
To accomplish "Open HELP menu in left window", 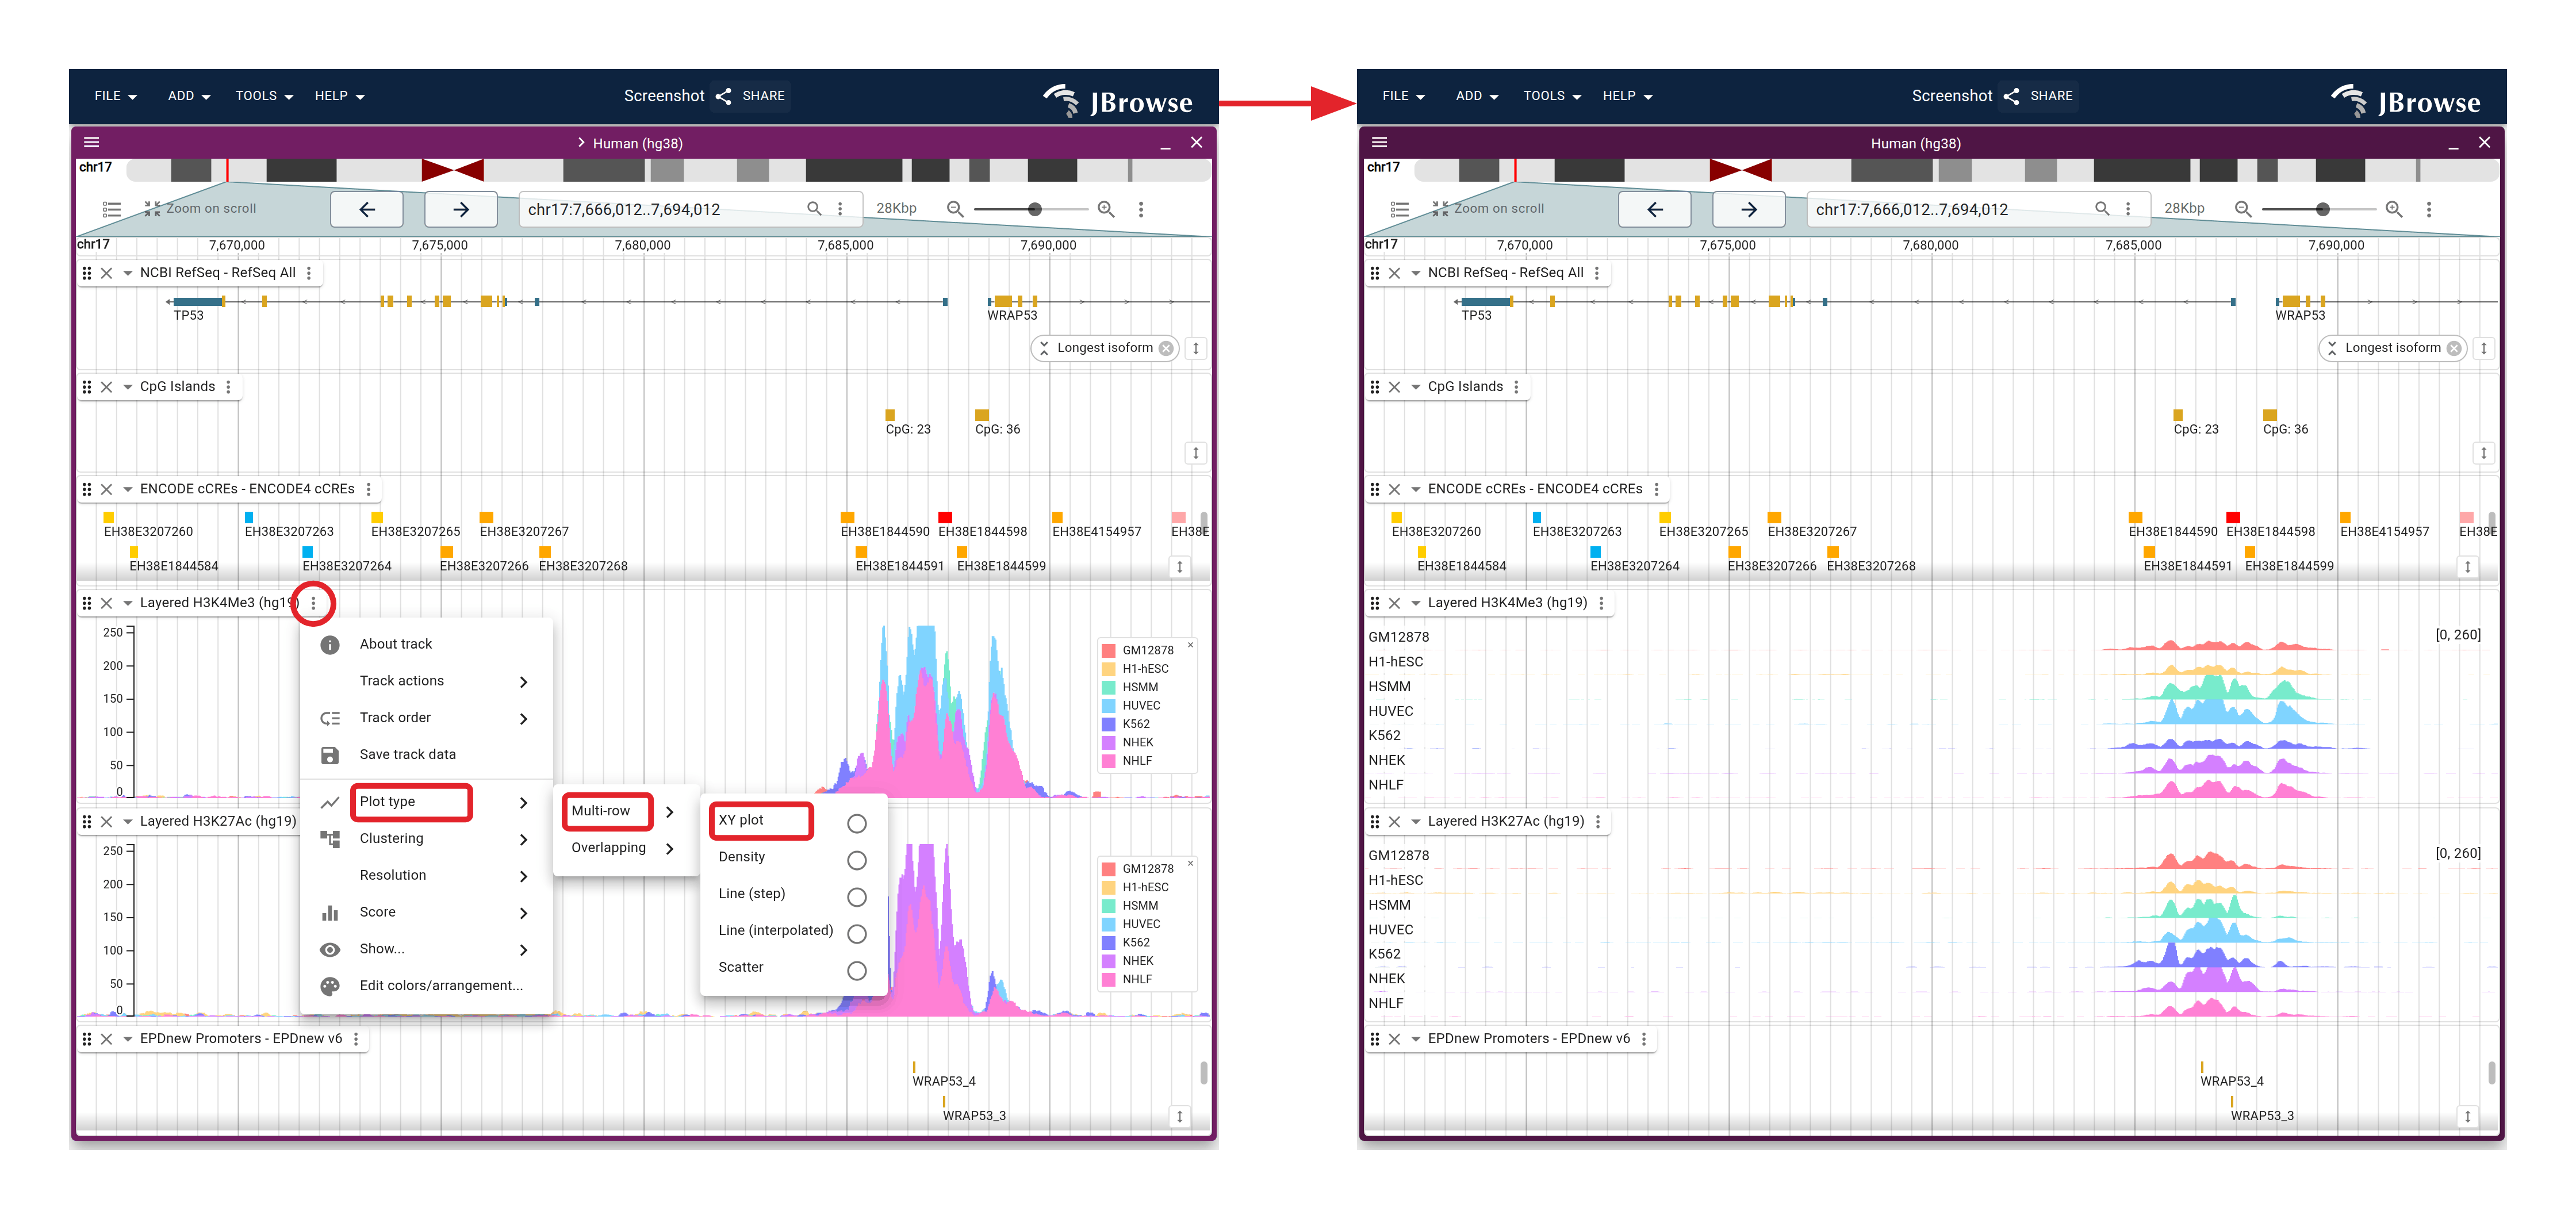I will [x=339, y=96].
